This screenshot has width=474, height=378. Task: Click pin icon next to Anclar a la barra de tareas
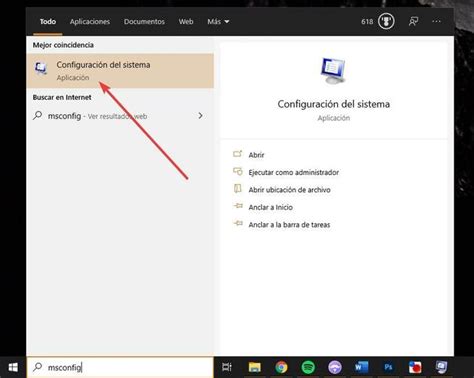238,223
